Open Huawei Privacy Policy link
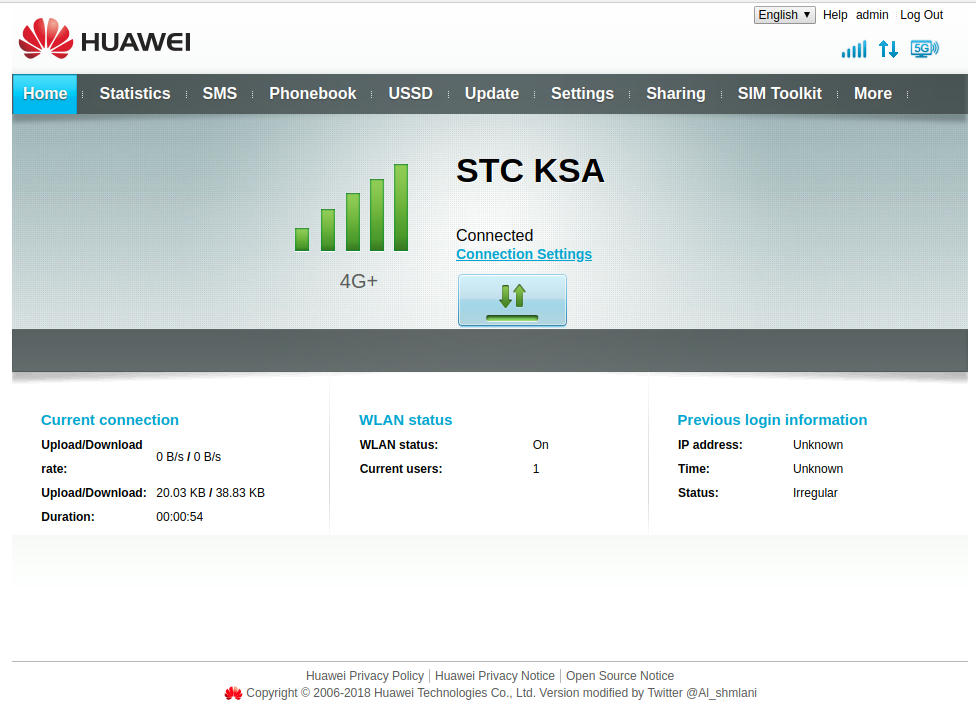976x715 pixels. click(x=365, y=676)
